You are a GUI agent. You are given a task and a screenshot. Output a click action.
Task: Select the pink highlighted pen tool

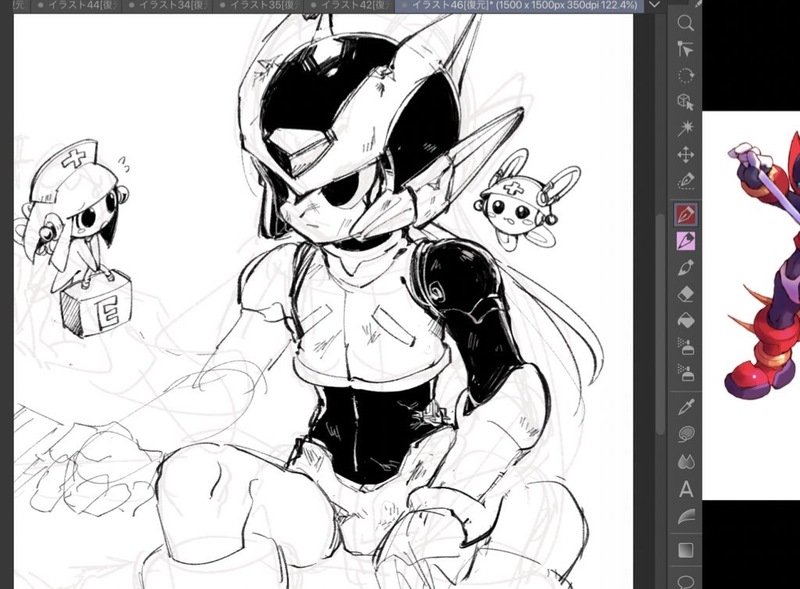click(686, 240)
